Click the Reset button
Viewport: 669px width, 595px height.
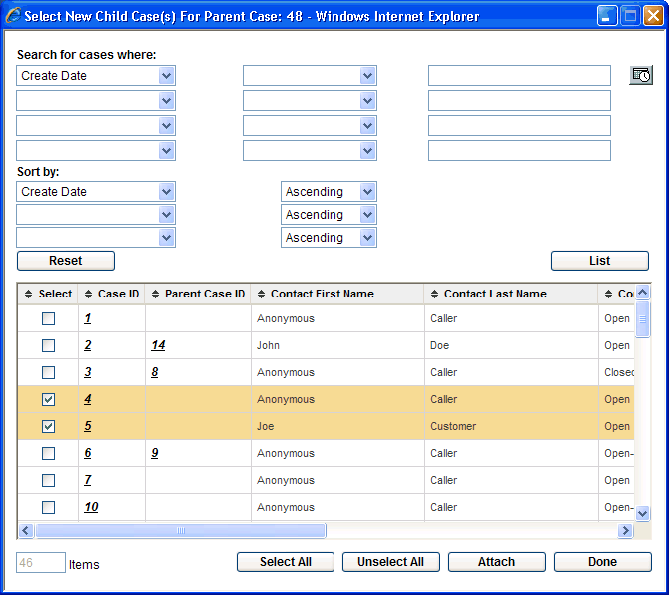coord(66,261)
